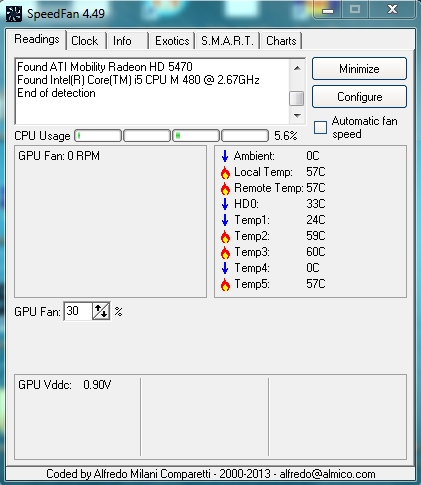The height and width of the screenshot is (485, 421).
Task: Close the SpeedFan window
Action: click(392, 9)
